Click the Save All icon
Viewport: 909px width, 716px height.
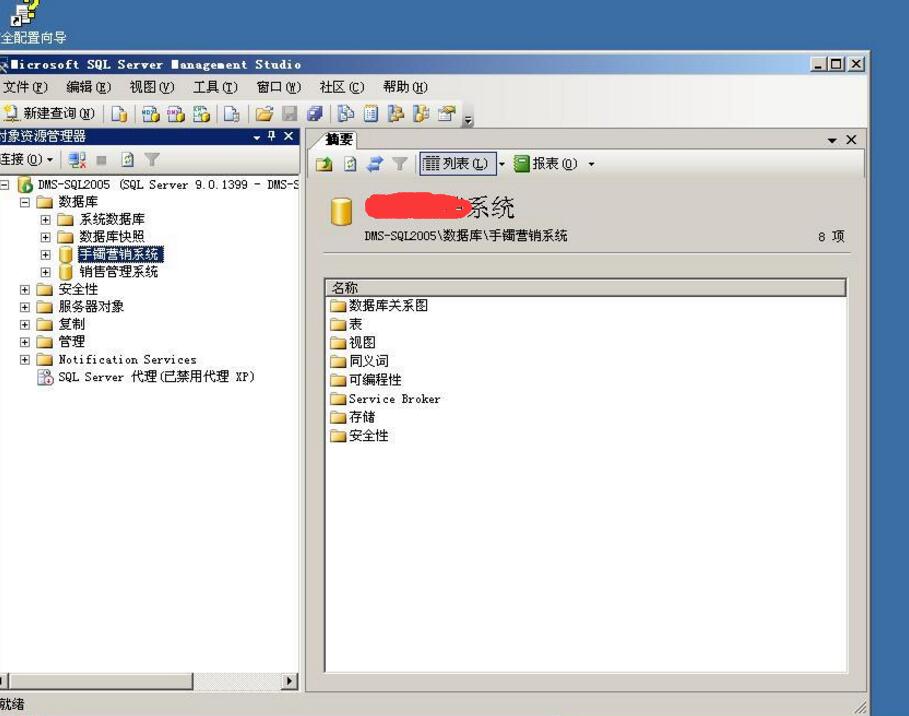[x=315, y=114]
